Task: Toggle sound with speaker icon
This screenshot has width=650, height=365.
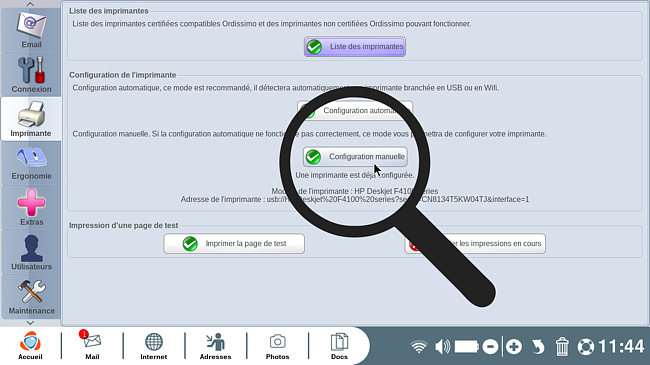Action: pyautogui.click(x=442, y=346)
